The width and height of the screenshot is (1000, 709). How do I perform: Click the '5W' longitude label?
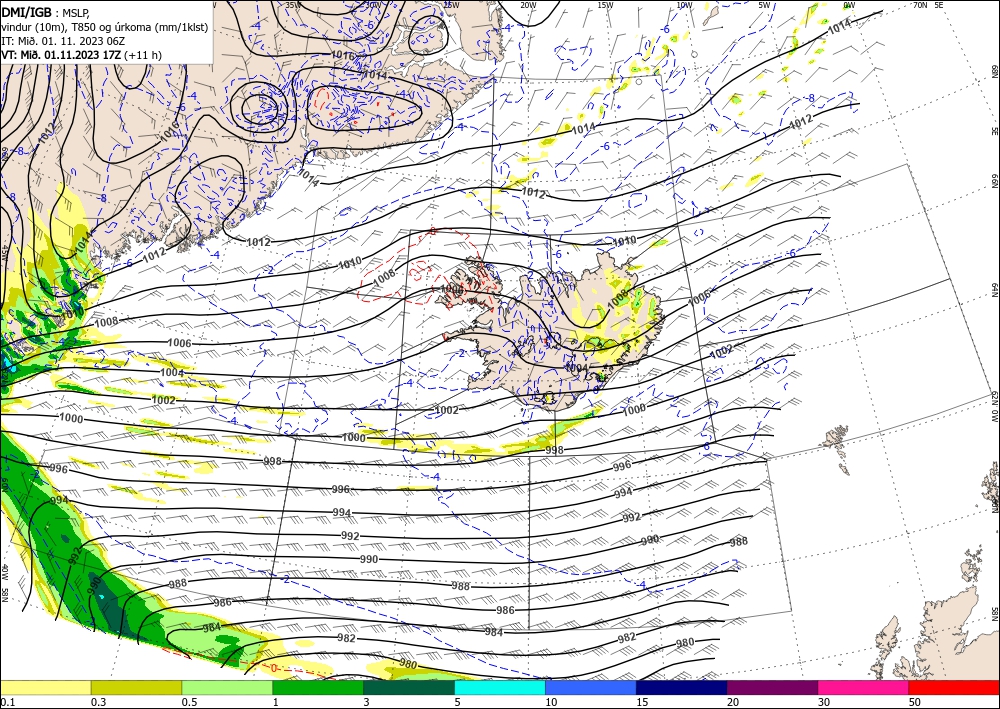tap(764, 5)
